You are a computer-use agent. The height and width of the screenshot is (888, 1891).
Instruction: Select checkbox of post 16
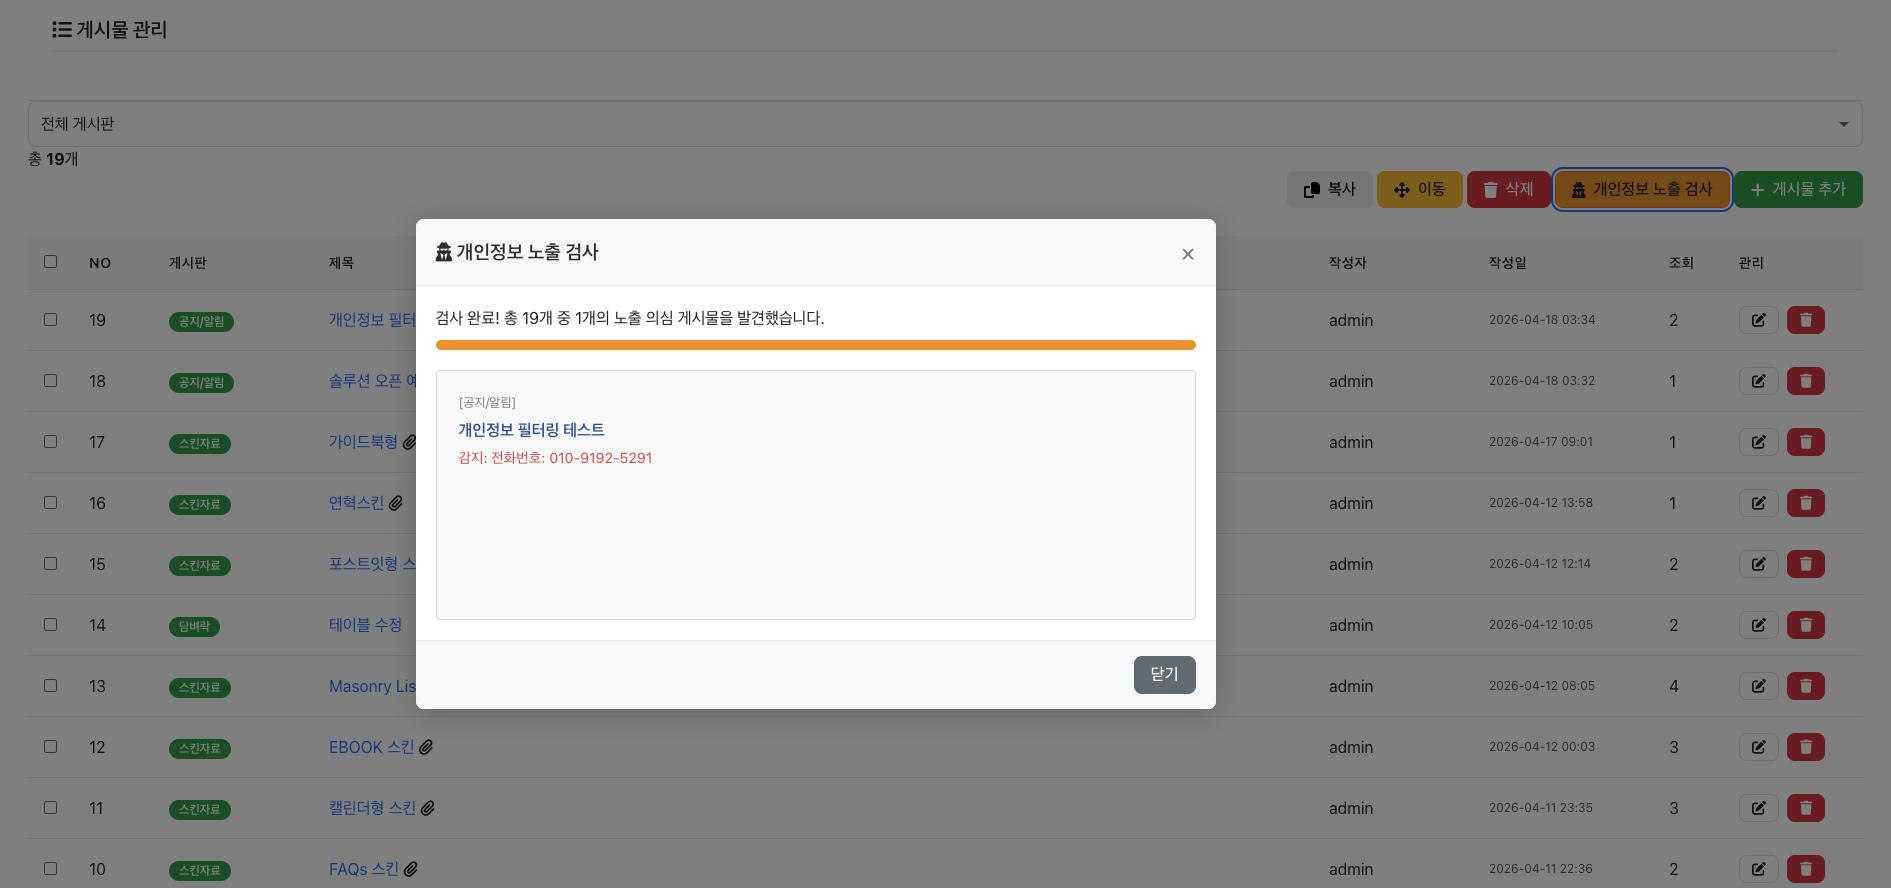(50, 502)
